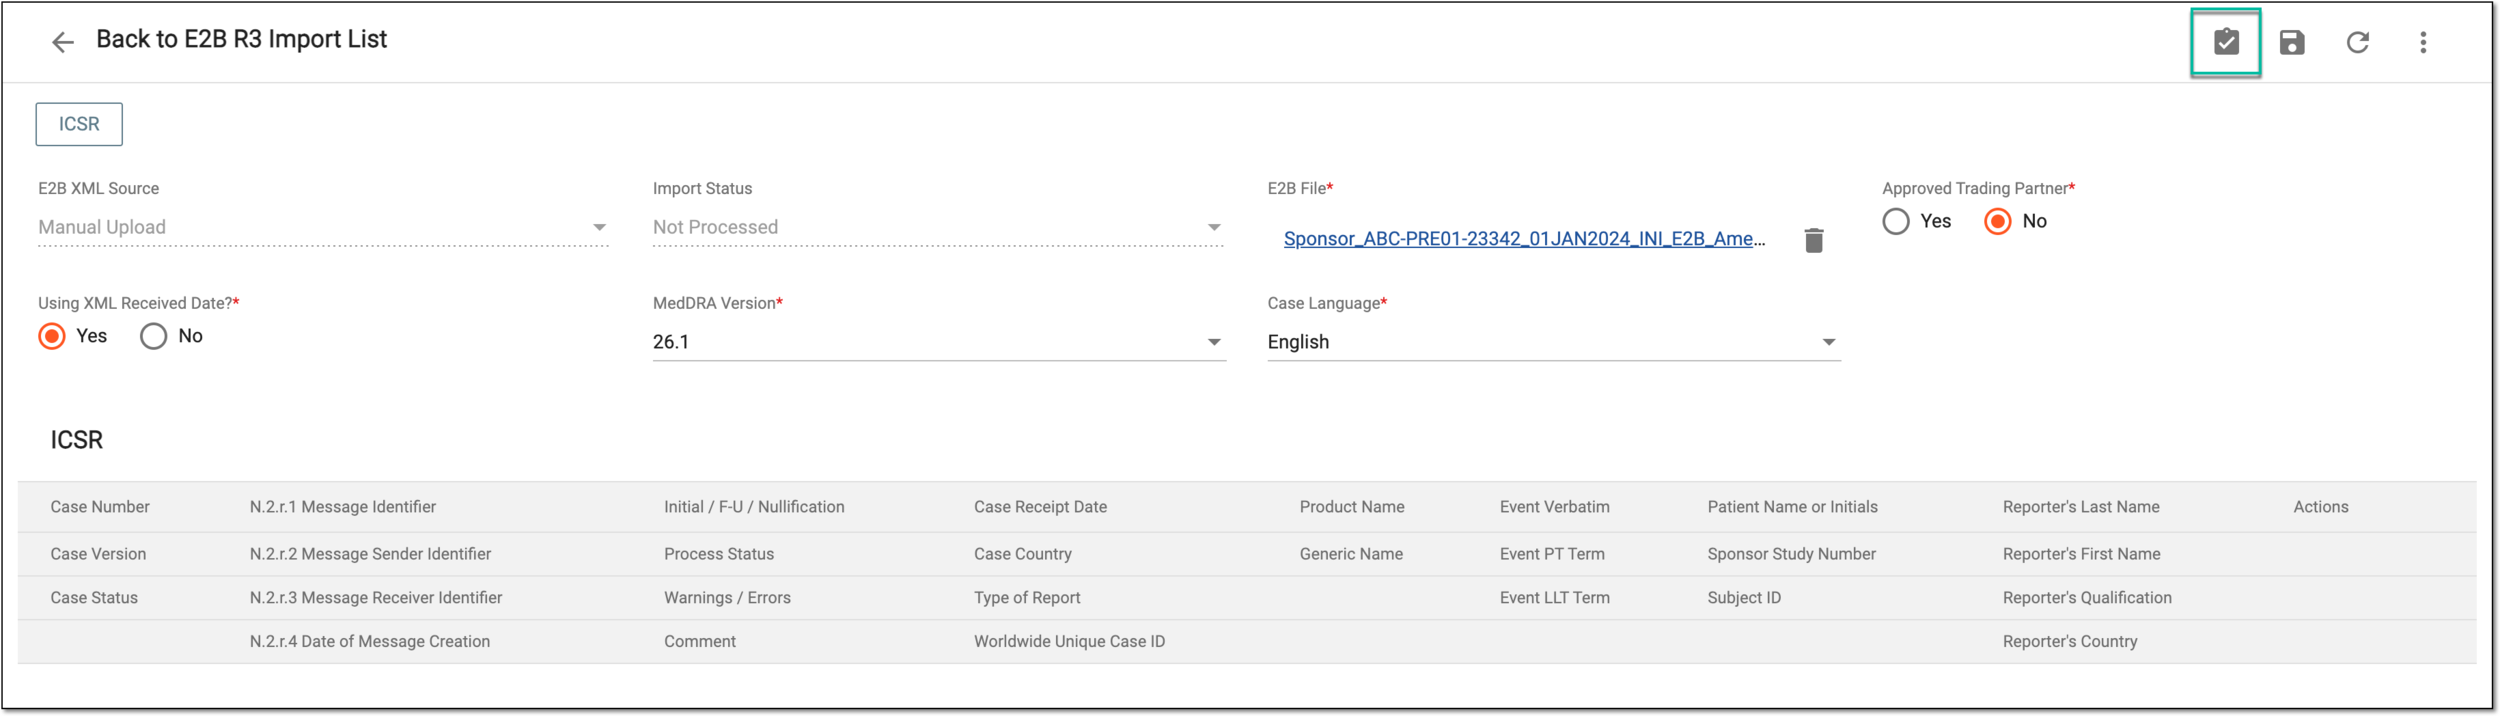Click the Sponsor Study Number header text
2500x716 pixels.
[x=1791, y=554]
